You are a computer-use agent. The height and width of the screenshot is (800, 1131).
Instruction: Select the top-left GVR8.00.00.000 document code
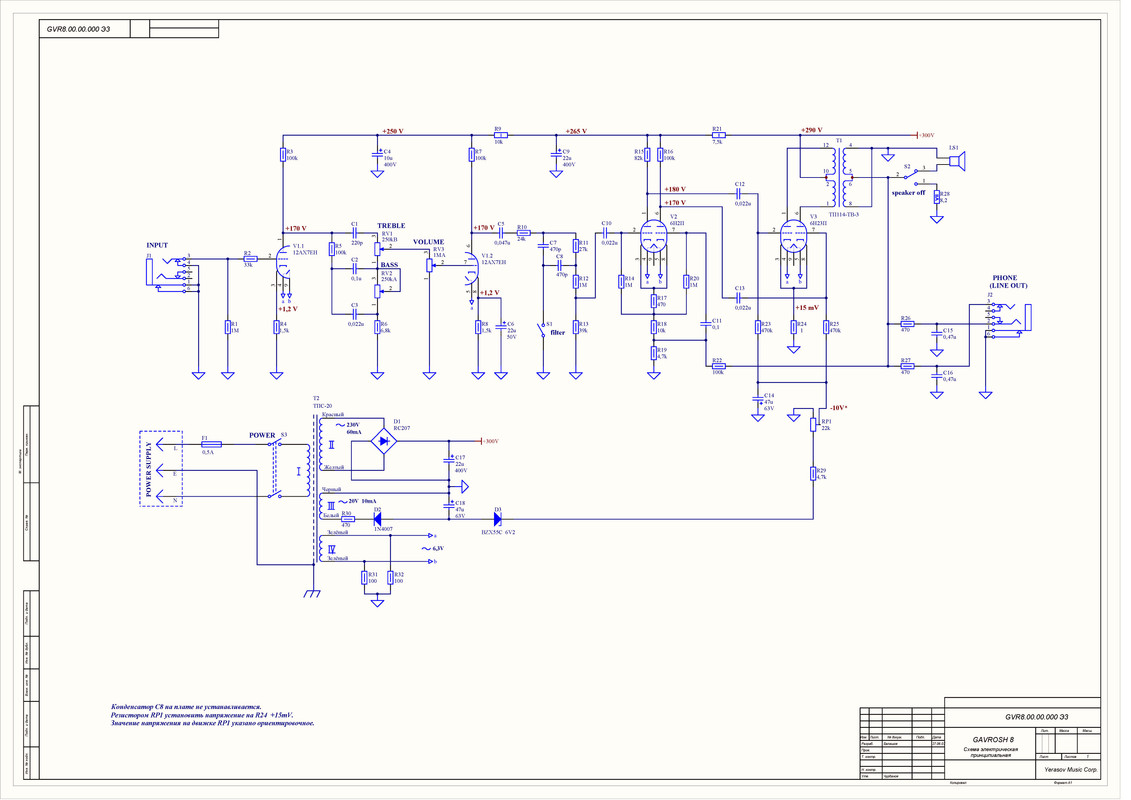coord(79,30)
